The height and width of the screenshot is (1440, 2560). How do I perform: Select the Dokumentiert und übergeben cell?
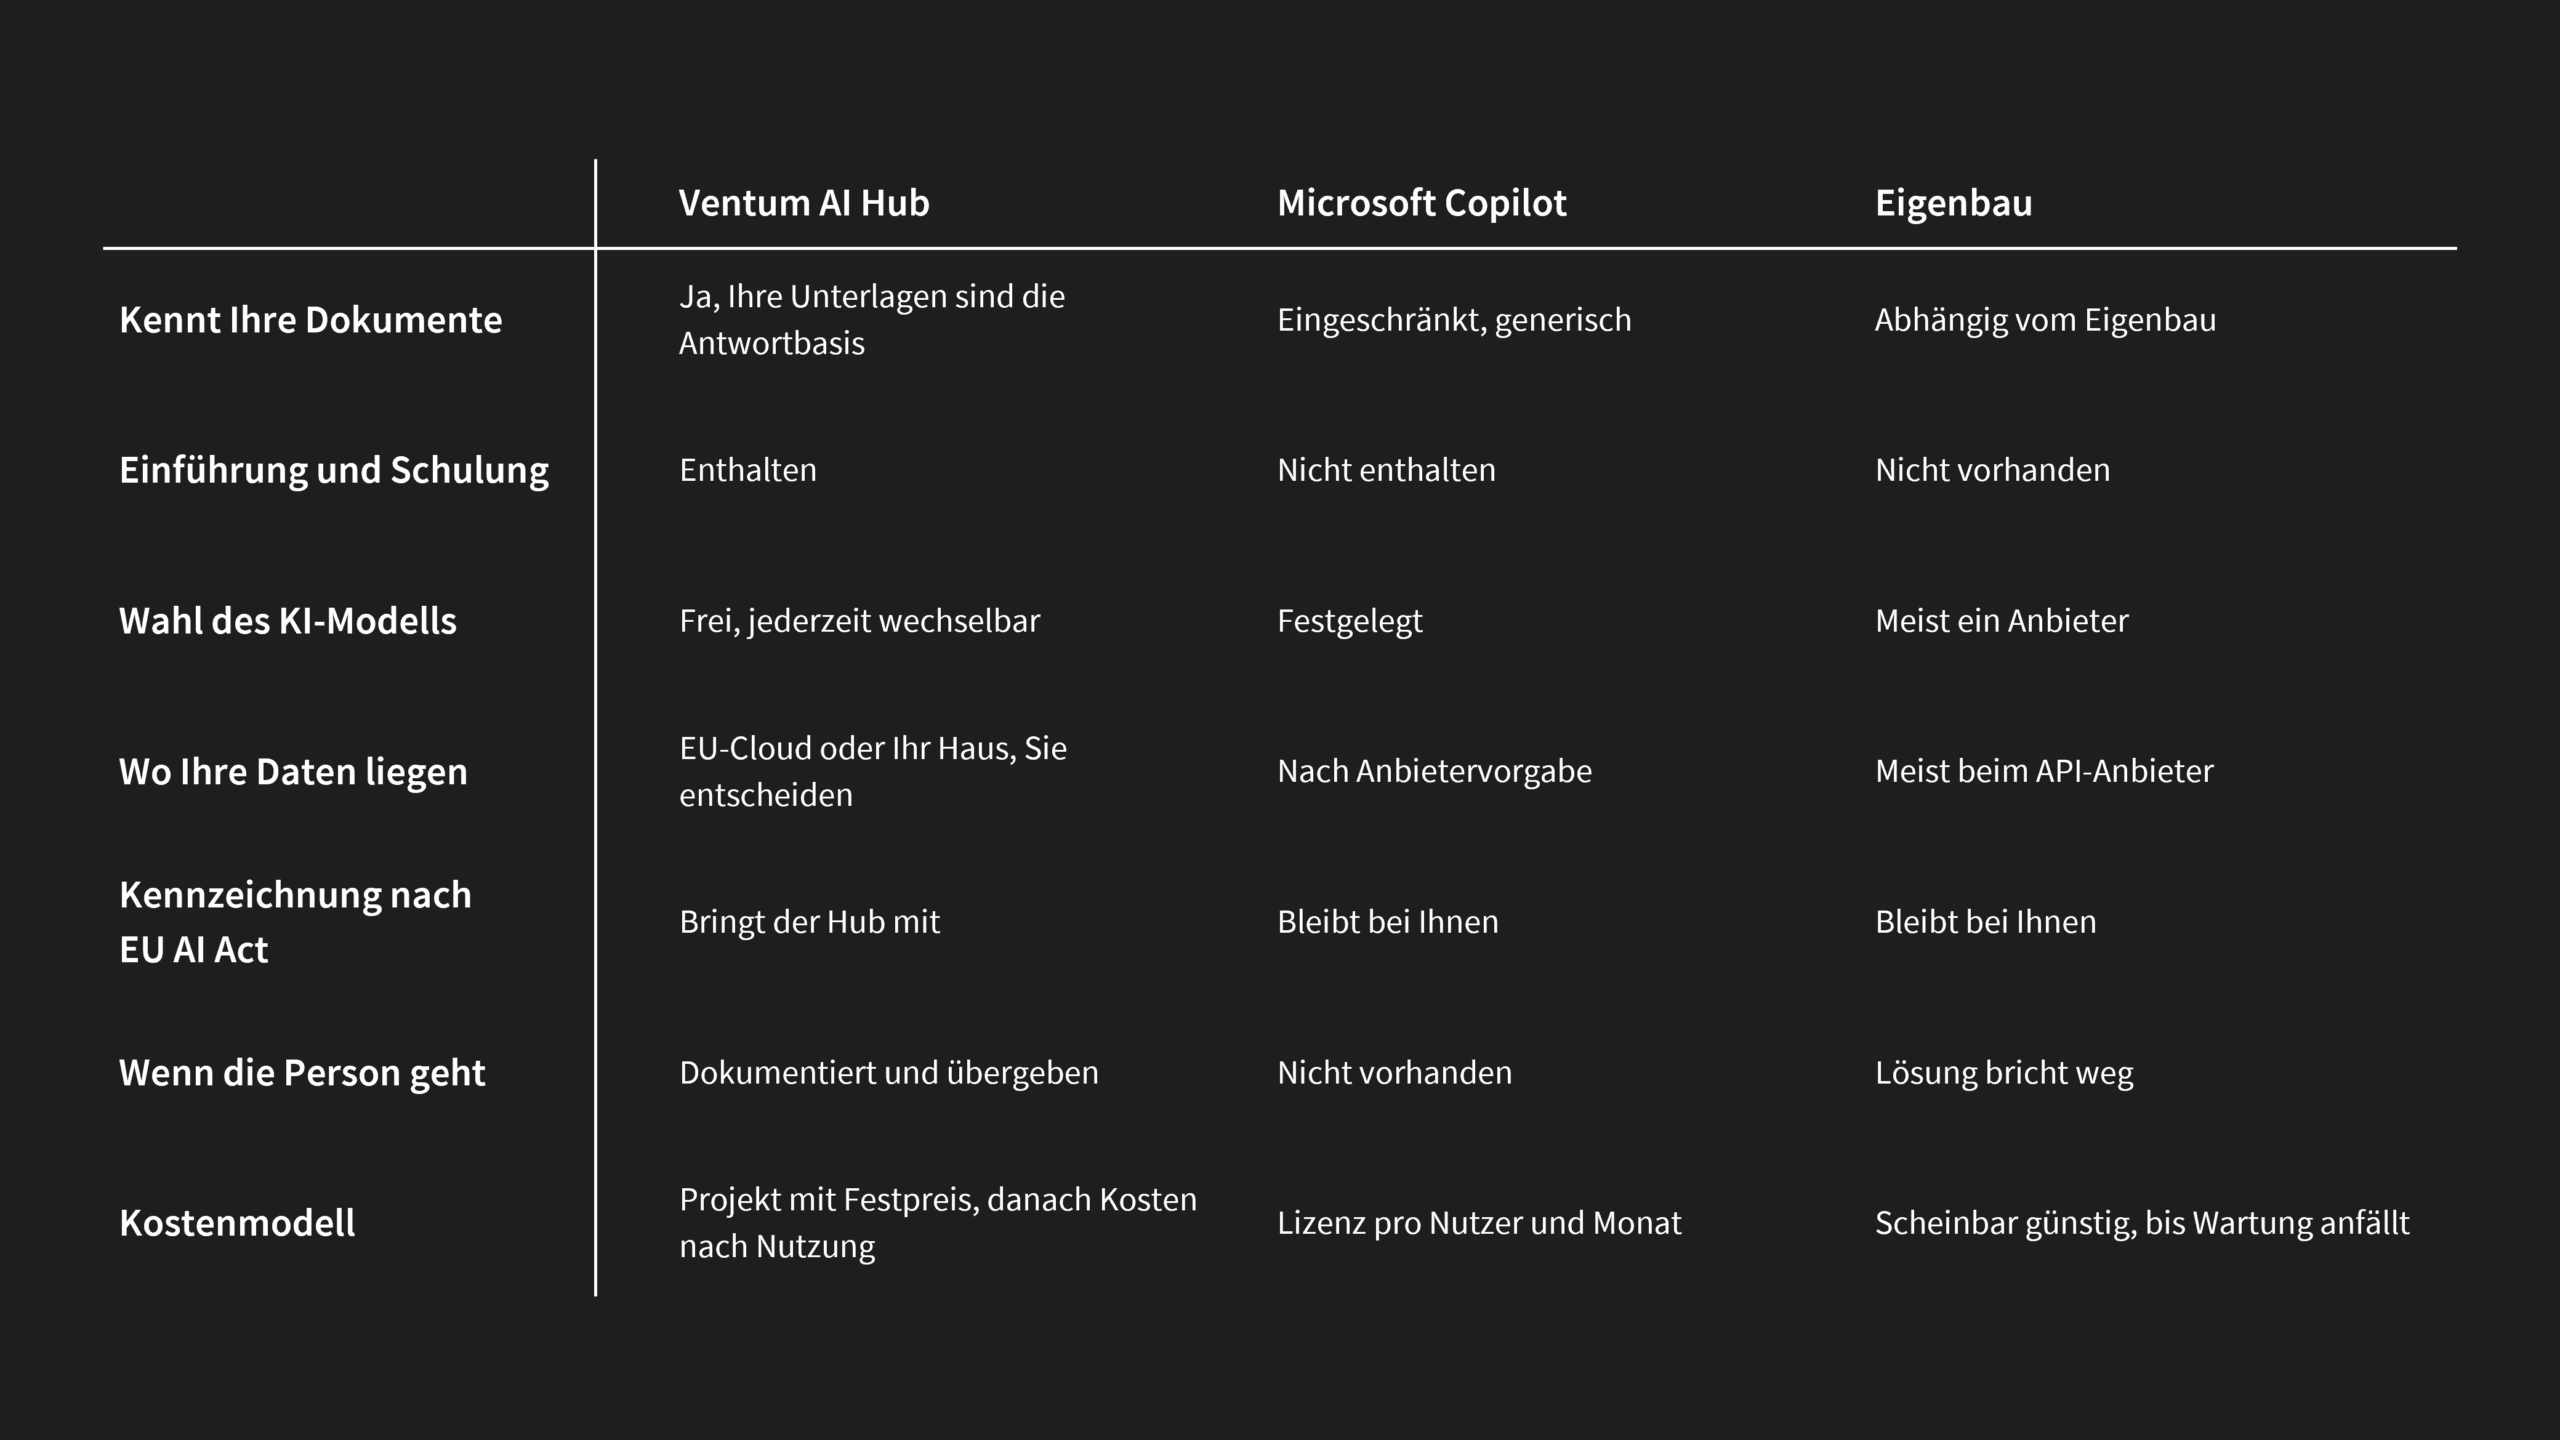pyautogui.click(x=889, y=1073)
